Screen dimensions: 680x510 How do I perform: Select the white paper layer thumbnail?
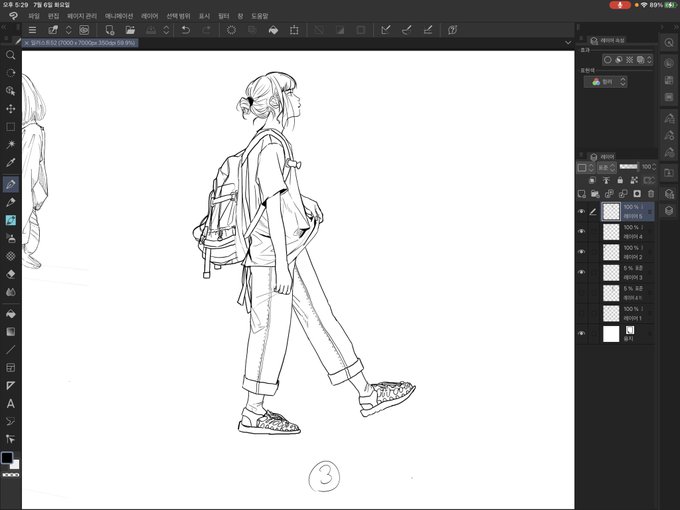pyautogui.click(x=611, y=333)
